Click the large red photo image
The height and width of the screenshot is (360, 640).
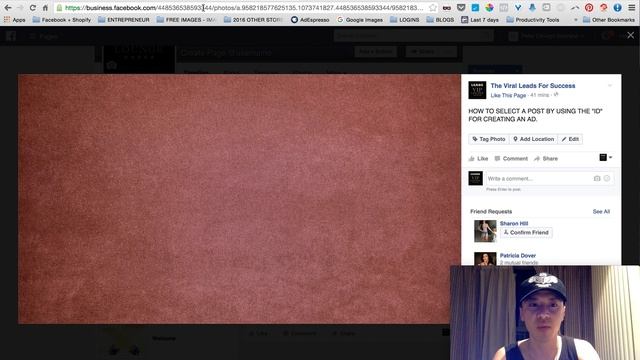point(239,199)
